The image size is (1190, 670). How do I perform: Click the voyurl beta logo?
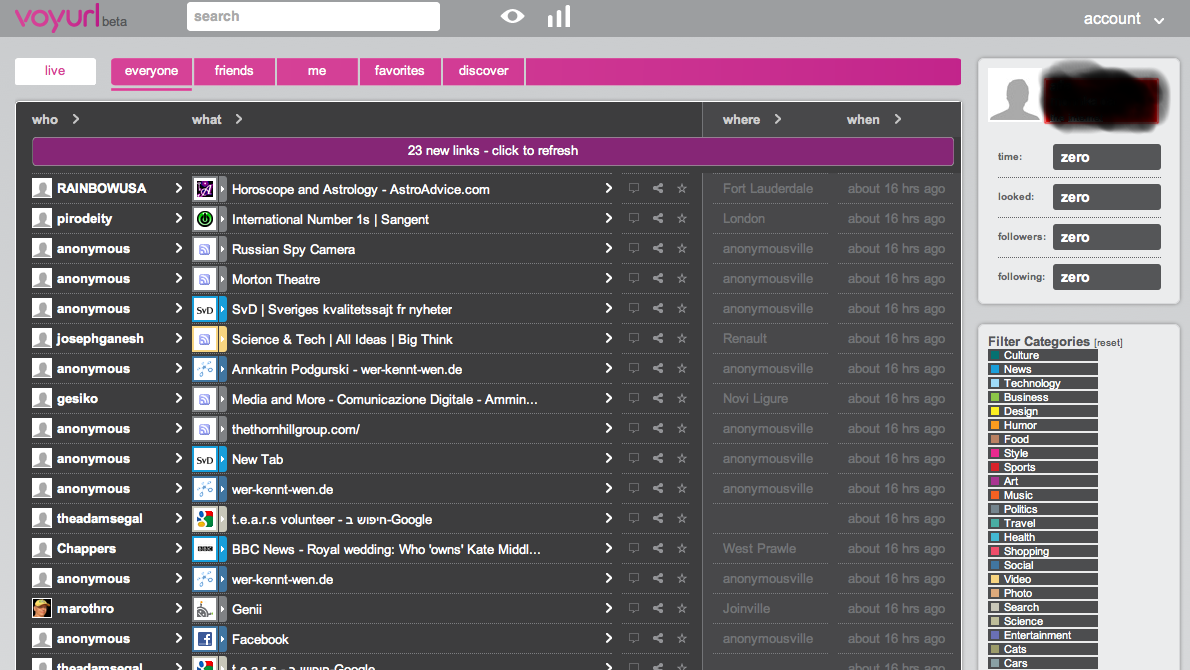tap(71, 17)
